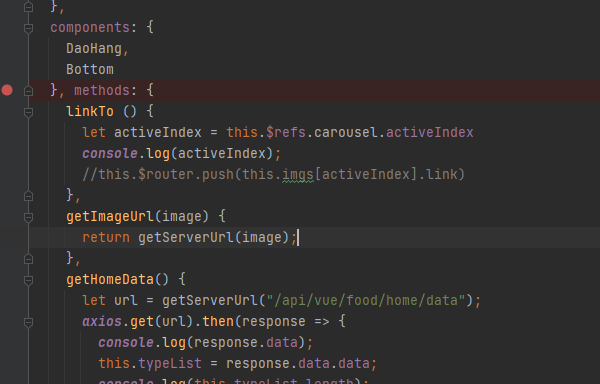
Task: Collapse the axios.get then callback fold marker
Action: pos(28,322)
